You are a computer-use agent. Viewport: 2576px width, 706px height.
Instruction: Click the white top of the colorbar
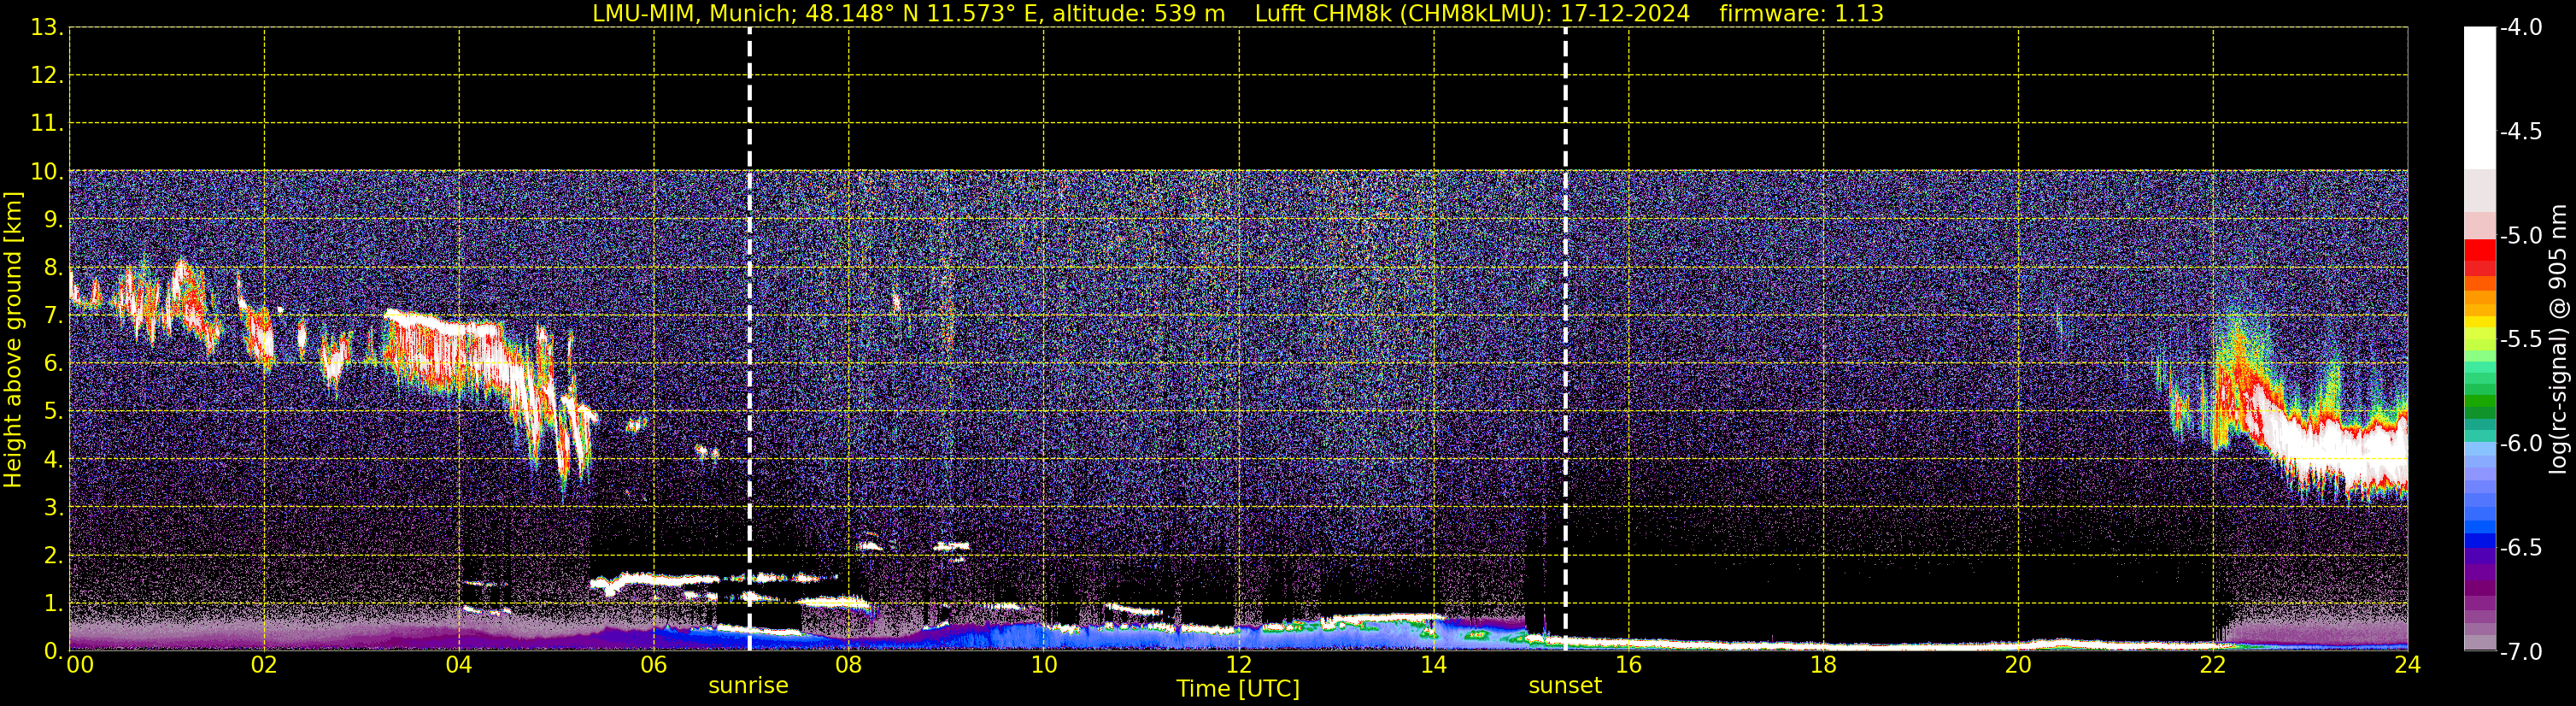pyautogui.click(x=2480, y=97)
